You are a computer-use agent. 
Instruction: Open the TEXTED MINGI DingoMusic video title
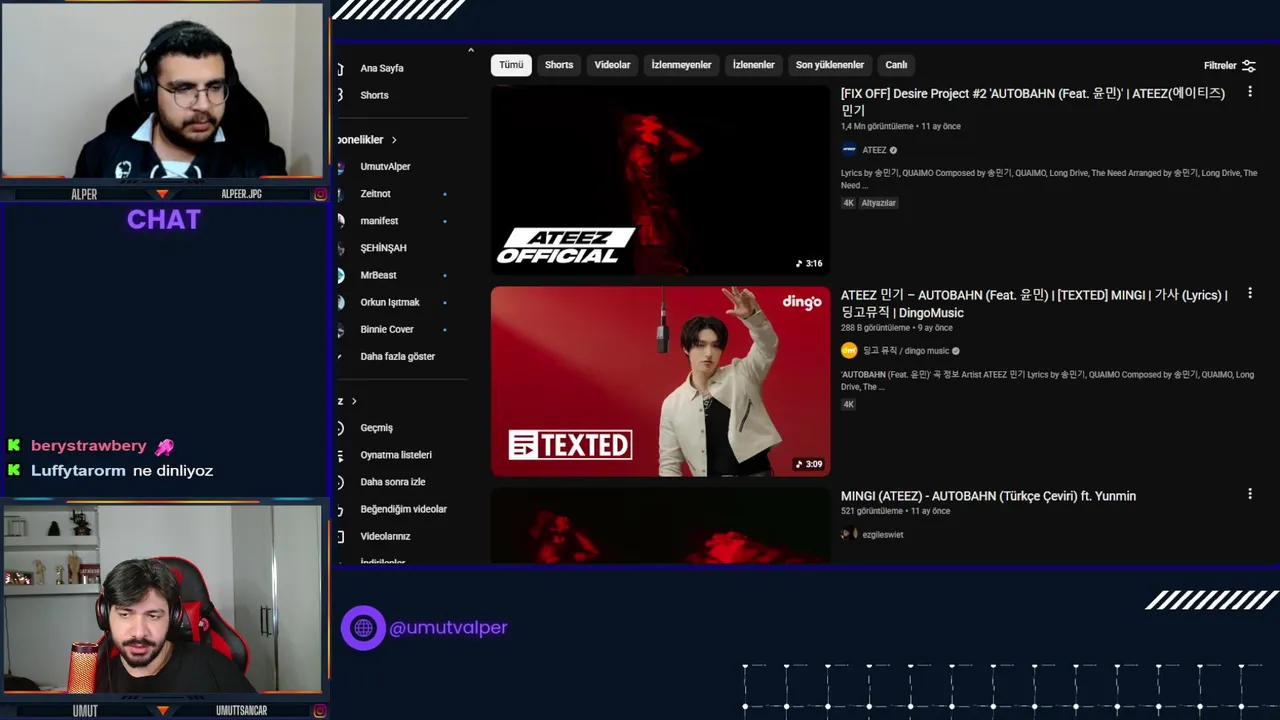pos(1034,304)
